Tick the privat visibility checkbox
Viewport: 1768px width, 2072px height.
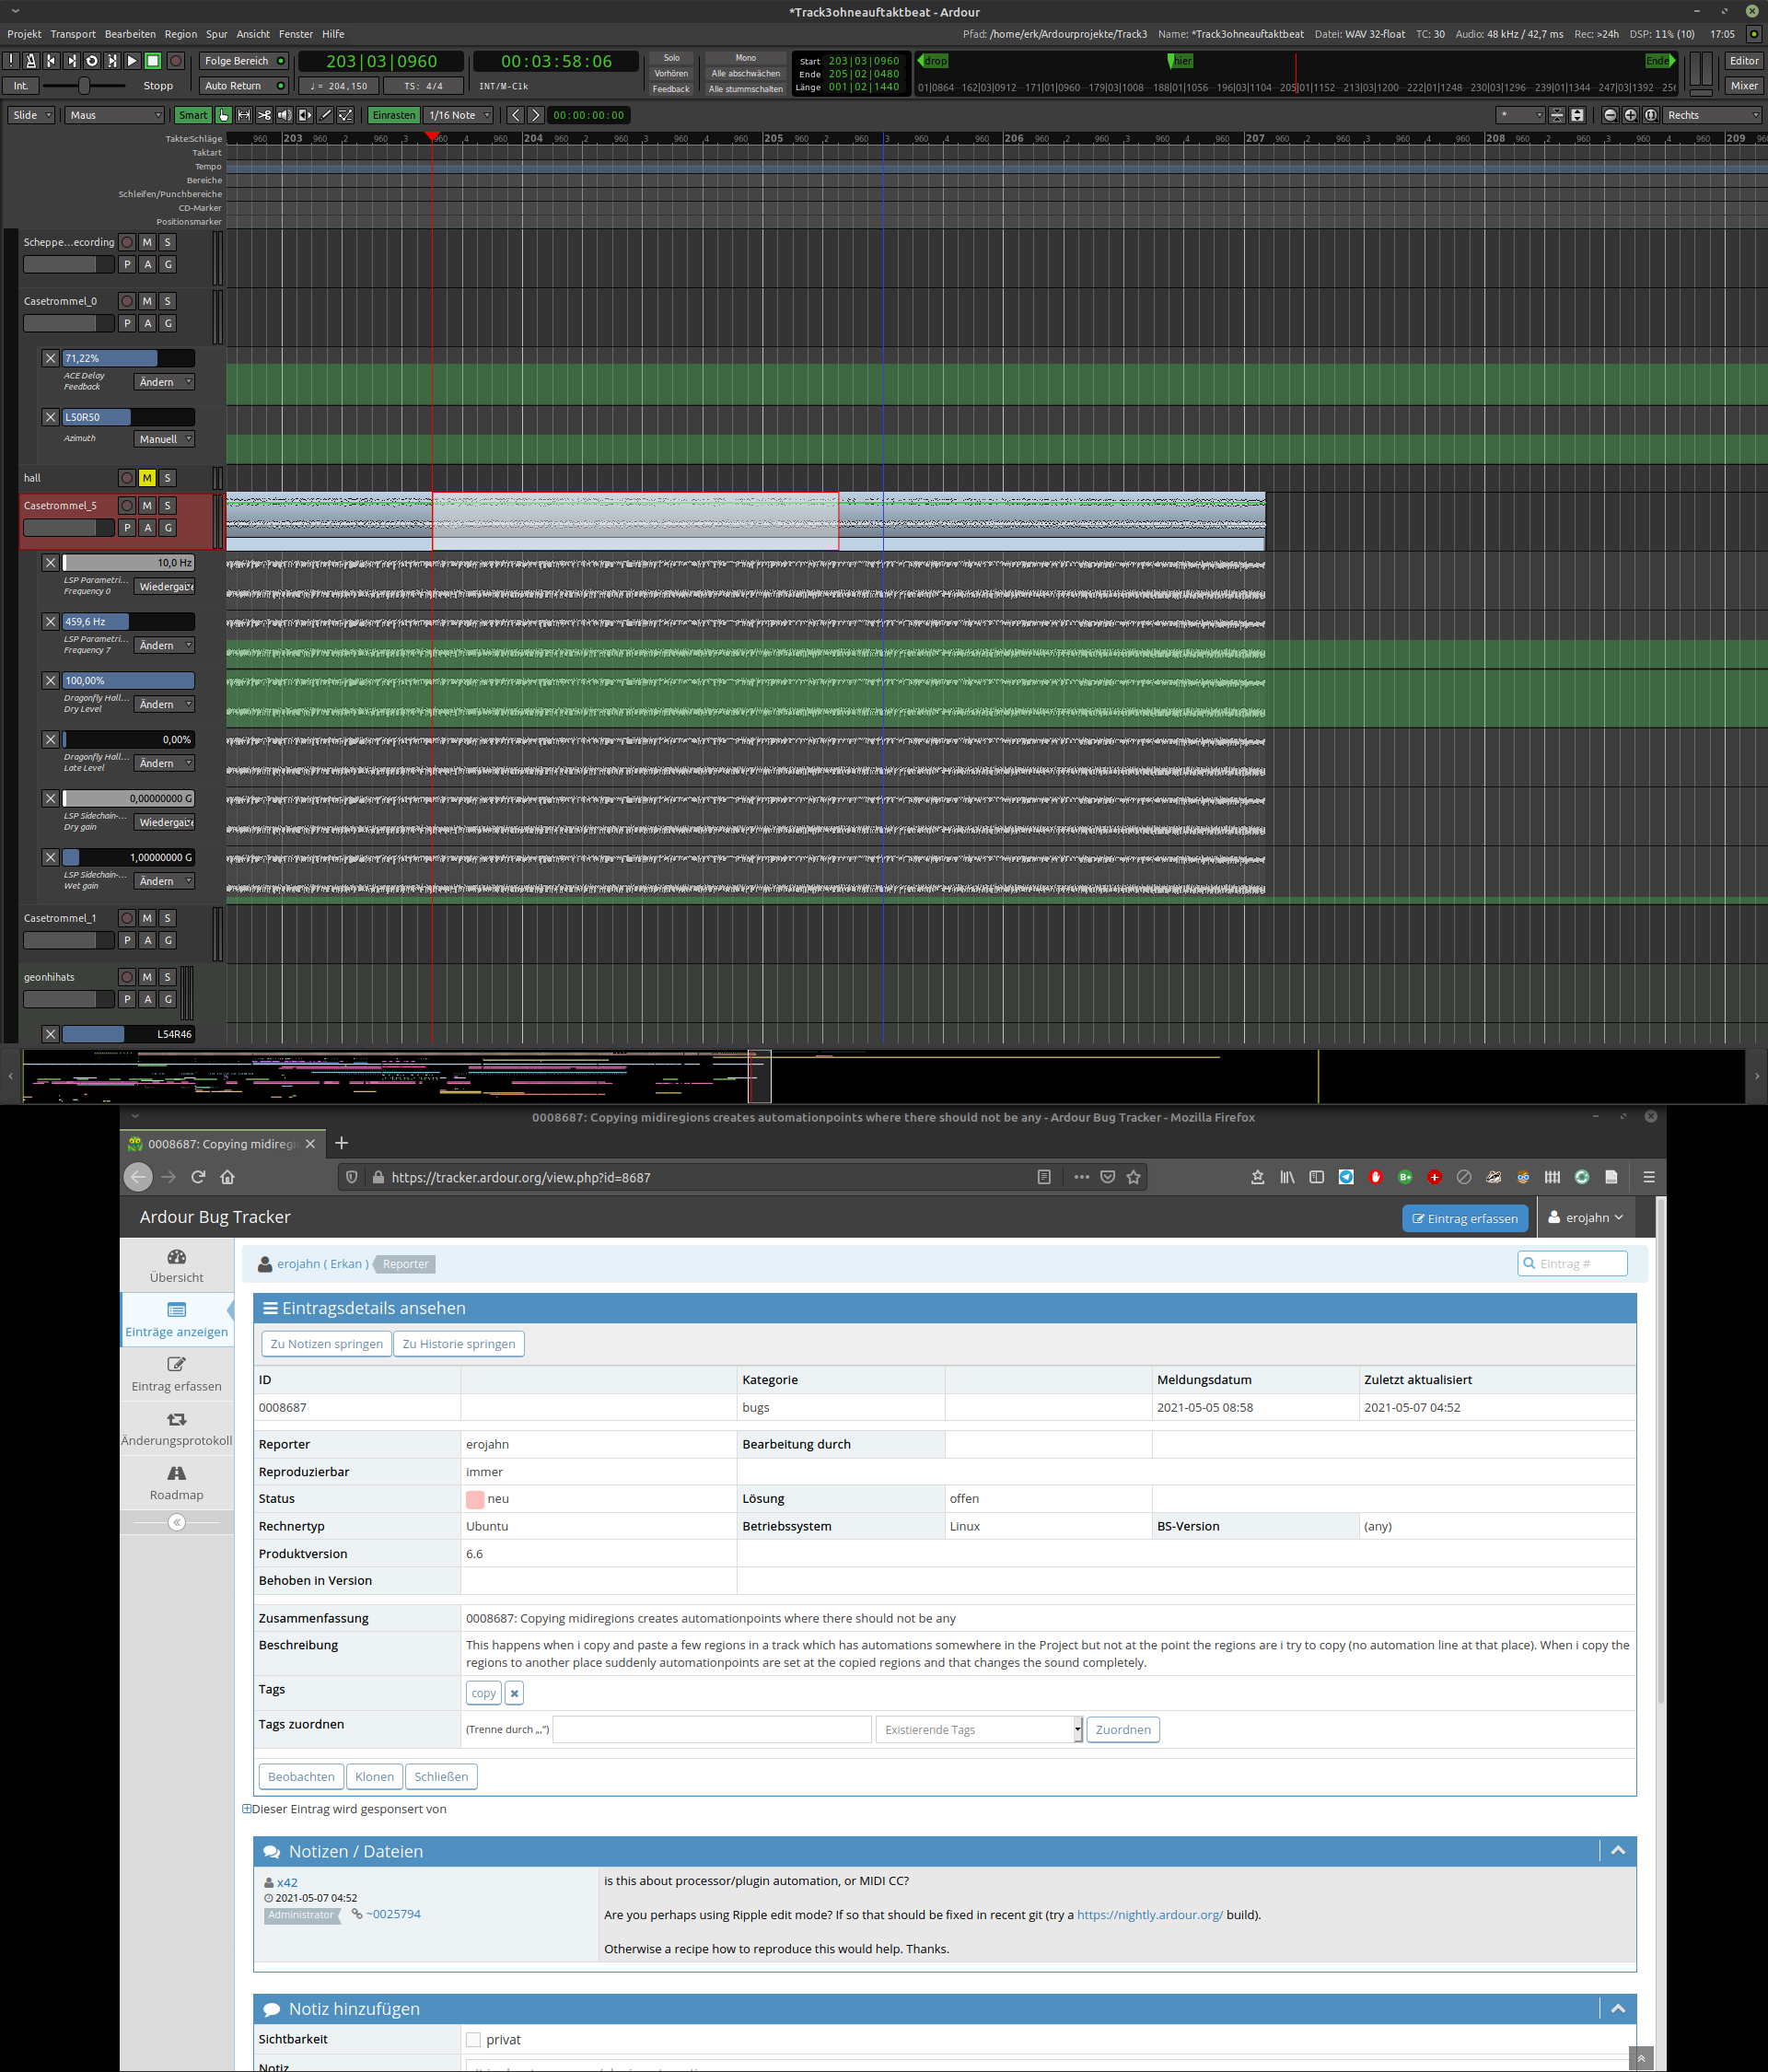pos(473,2039)
